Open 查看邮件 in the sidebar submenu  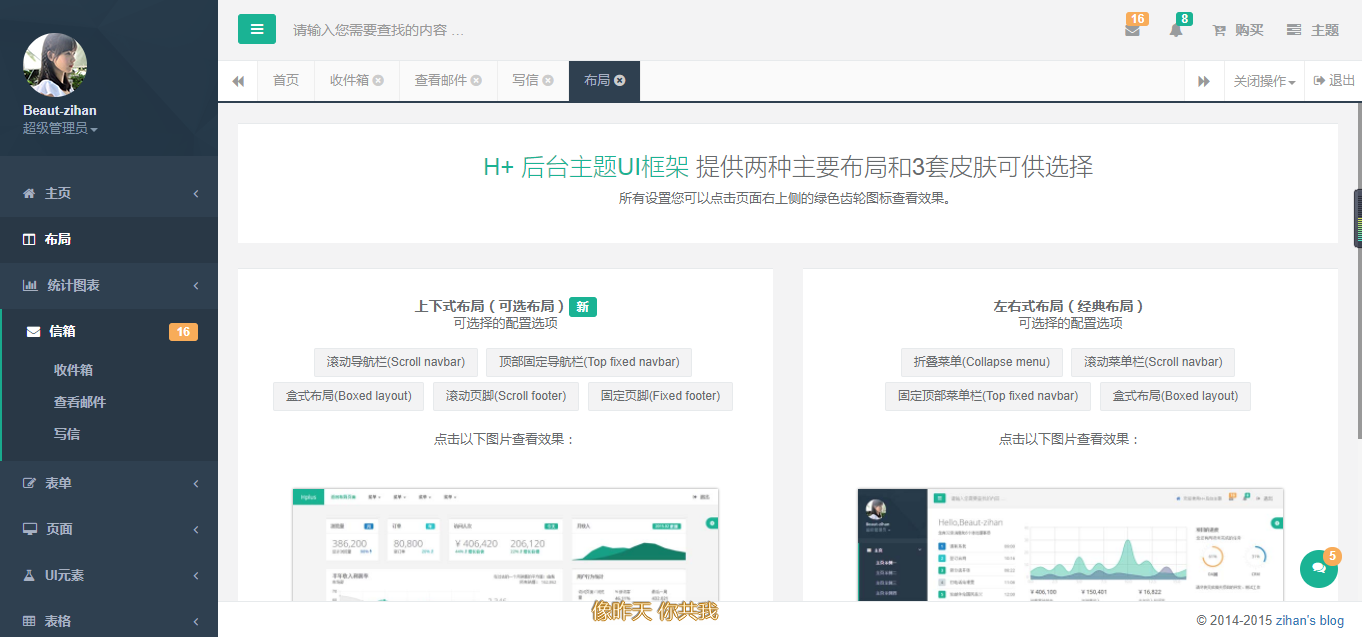(80, 402)
